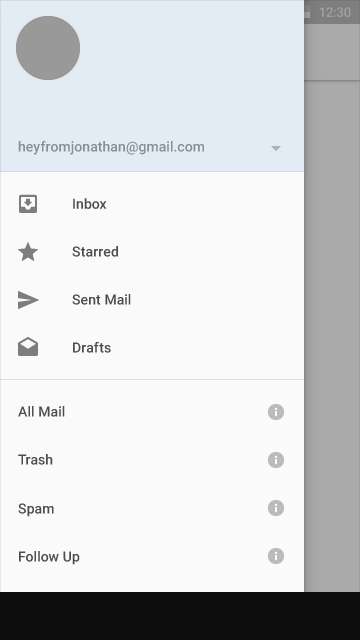The image size is (360, 640).
Task: Click the Inbox download-tray icon
Action: tap(28, 204)
